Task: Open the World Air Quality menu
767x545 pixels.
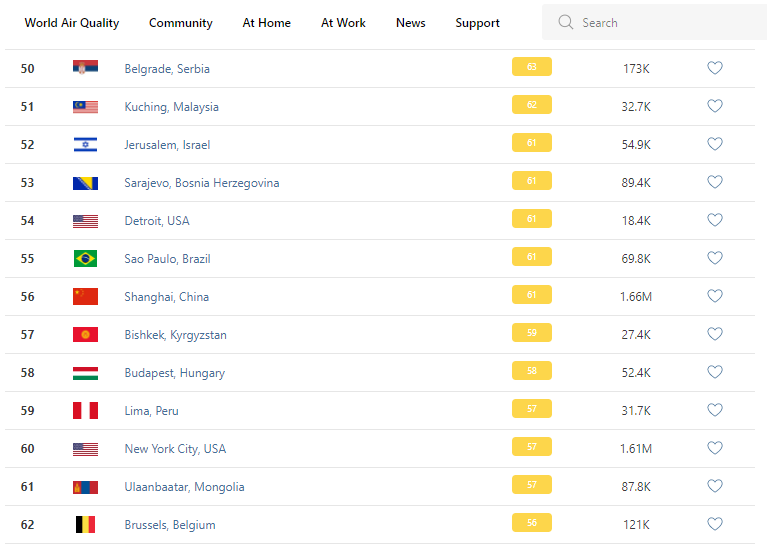Action: (72, 23)
